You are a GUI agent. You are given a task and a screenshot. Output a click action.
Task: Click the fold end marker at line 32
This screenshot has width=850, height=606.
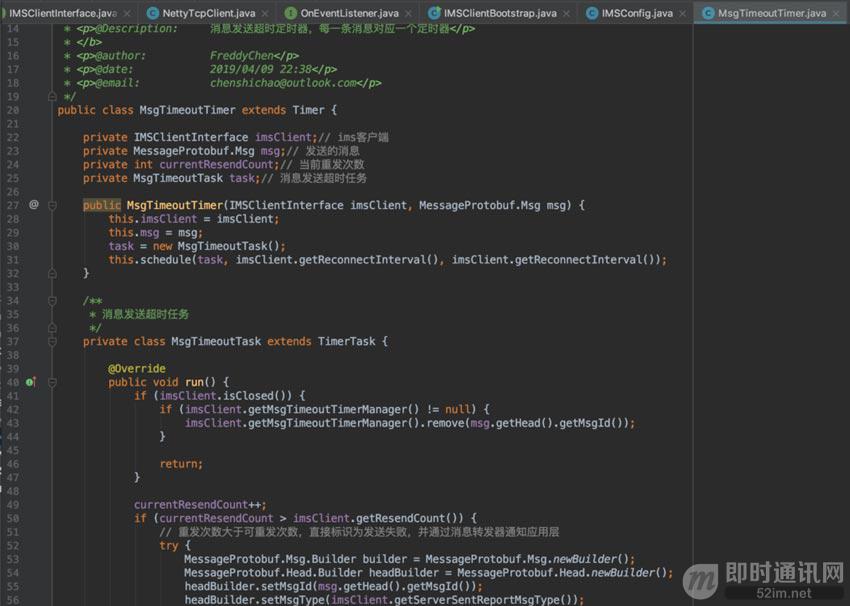tap(52, 273)
